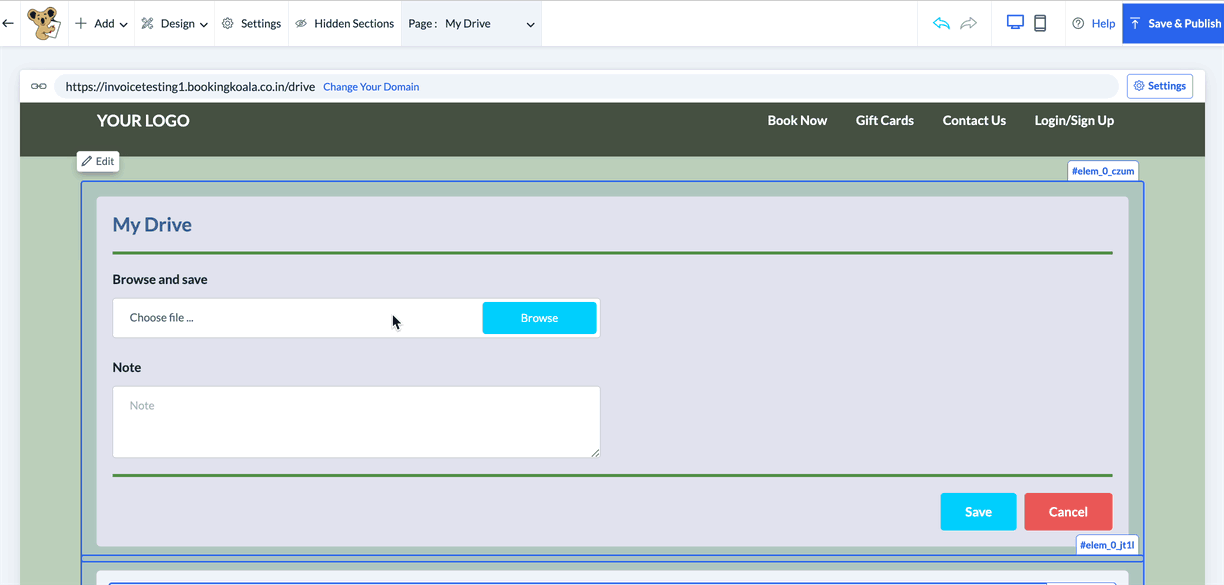Open the Add dropdown menu
This screenshot has height=585, width=1224.
tap(102, 23)
